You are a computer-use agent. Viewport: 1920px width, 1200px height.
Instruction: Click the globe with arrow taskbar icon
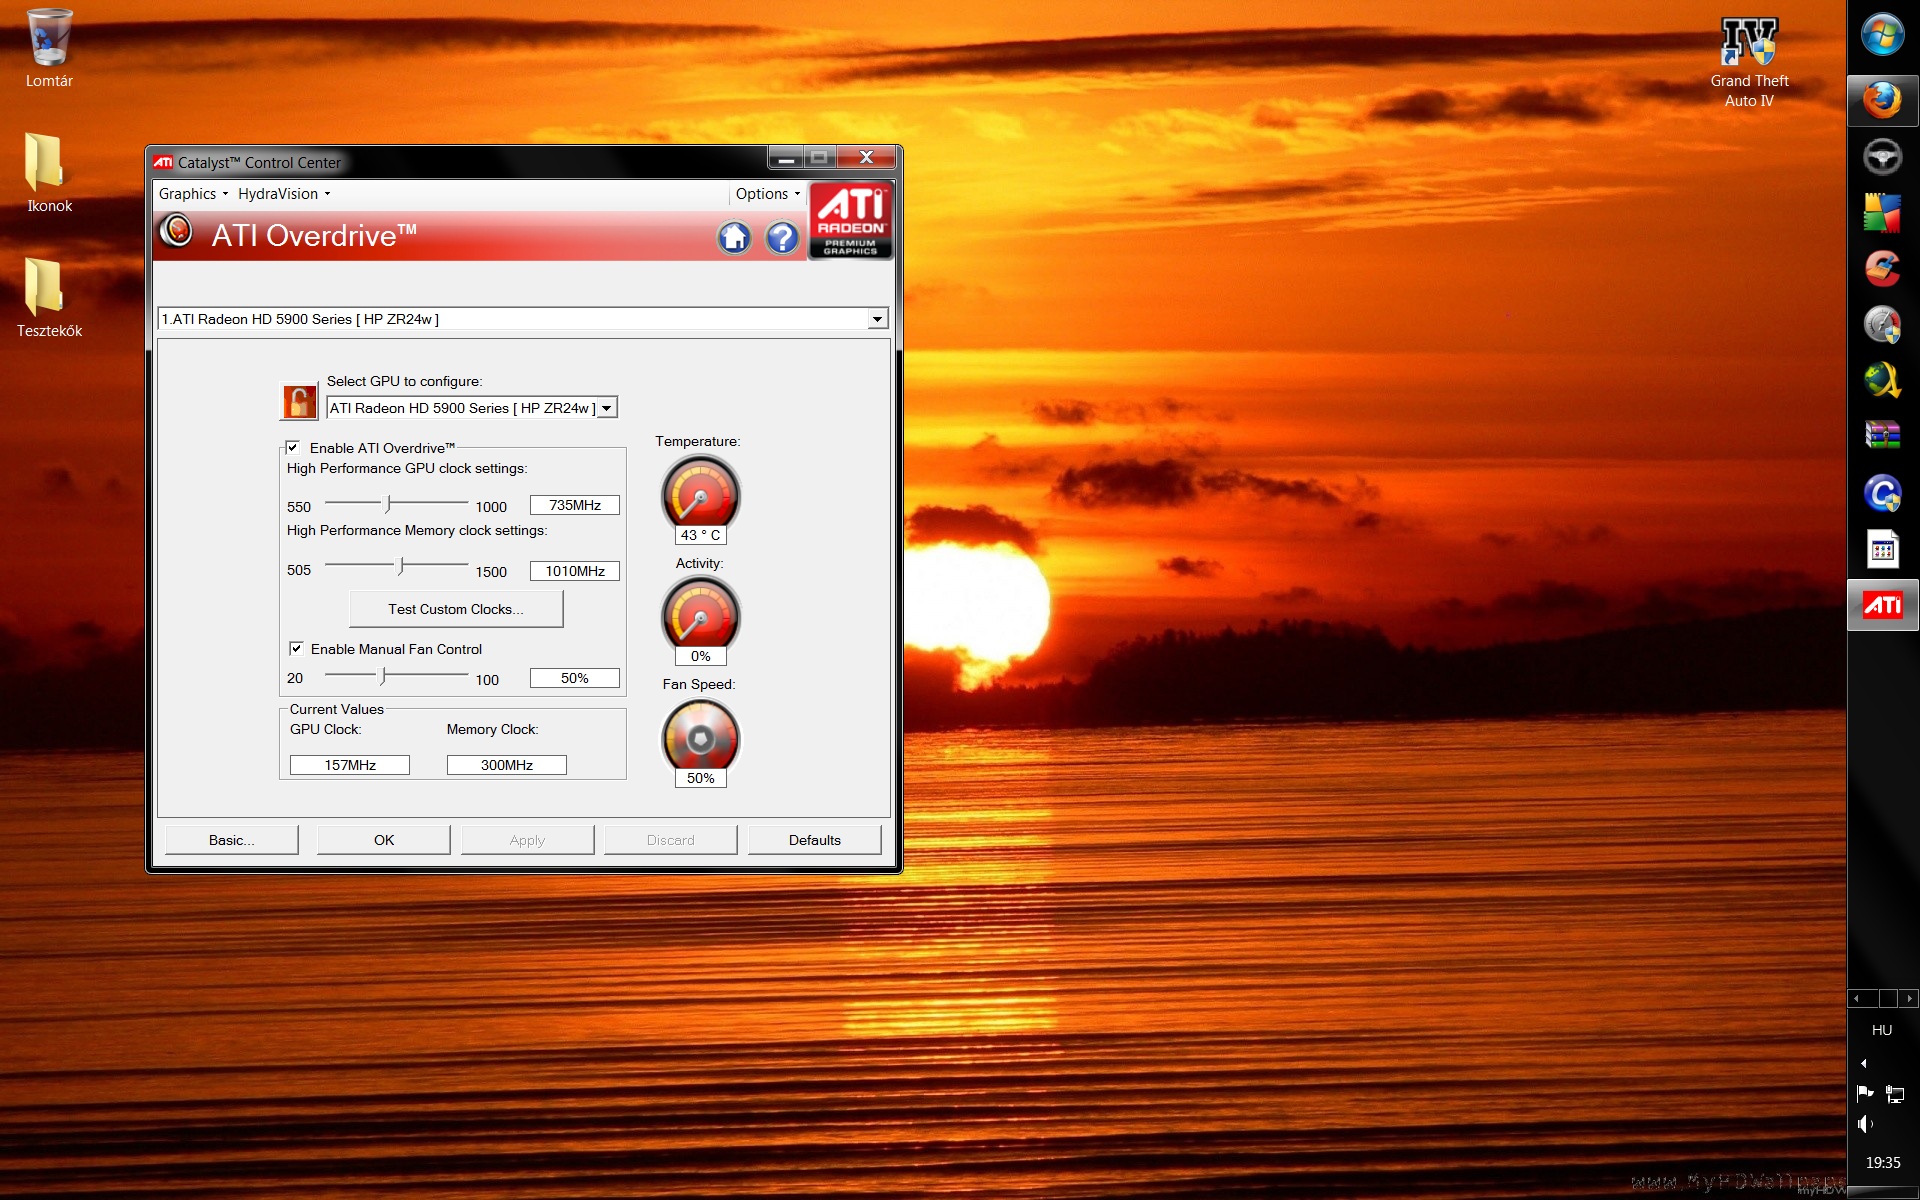[x=1882, y=380]
